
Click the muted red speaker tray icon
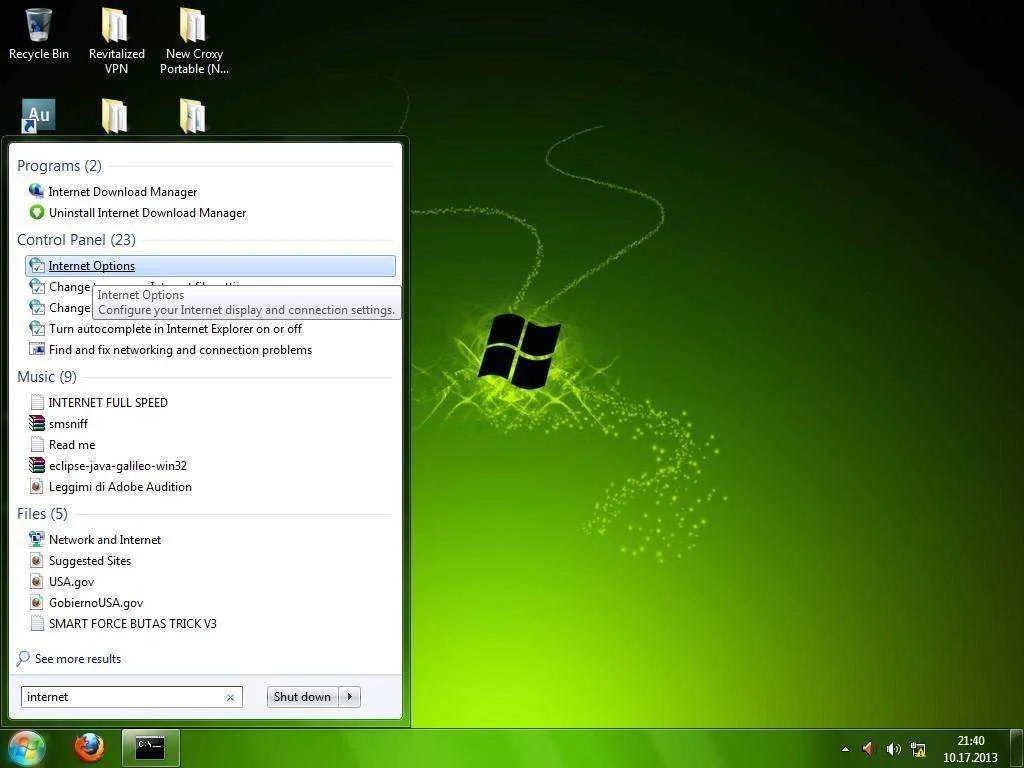click(869, 749)
